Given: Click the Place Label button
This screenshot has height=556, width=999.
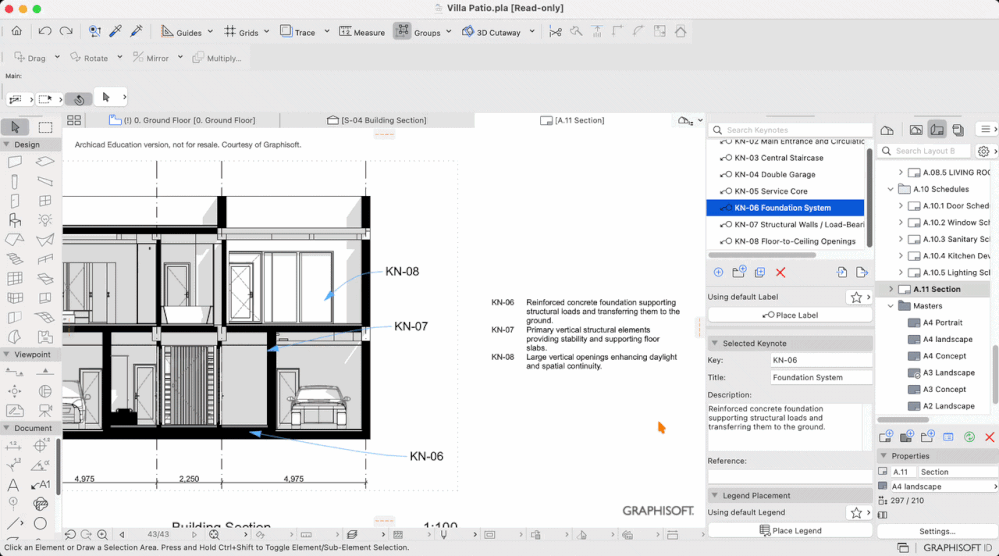Looking at the screenshot, I should pos(790,315).
